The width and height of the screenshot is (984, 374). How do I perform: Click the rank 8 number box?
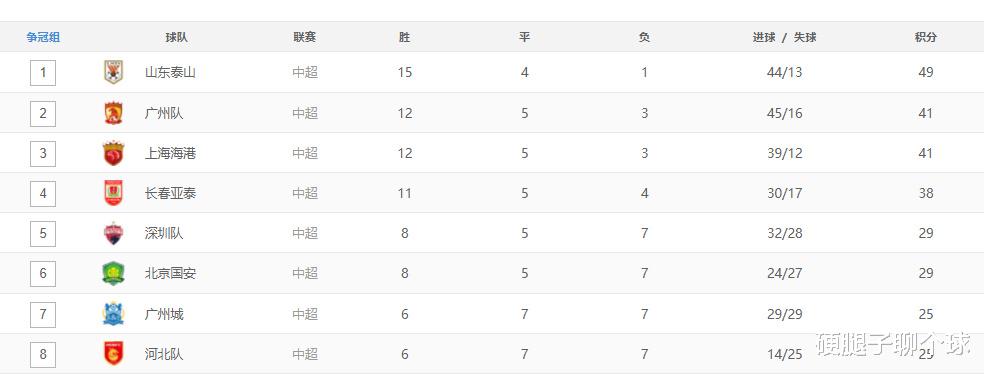(43, 354)
